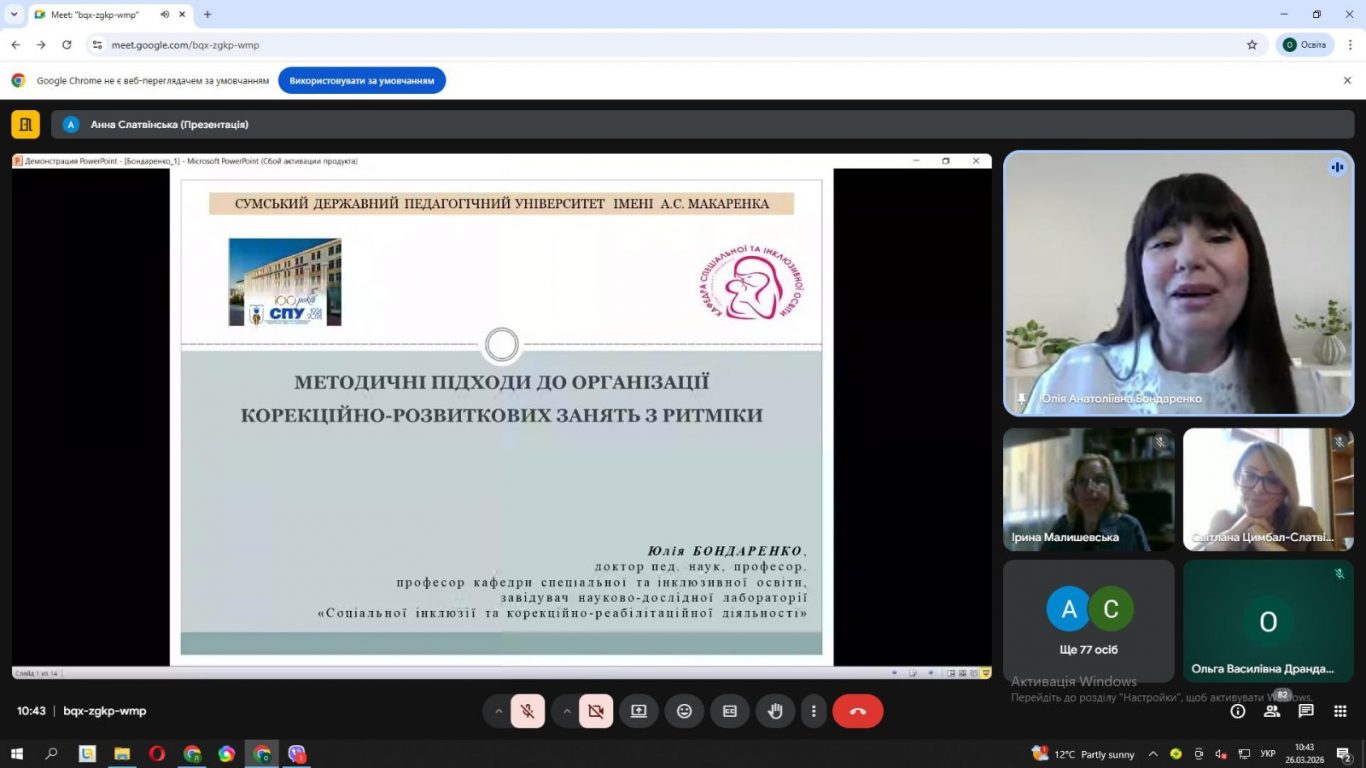Click the present screen button

coord(639,711)
